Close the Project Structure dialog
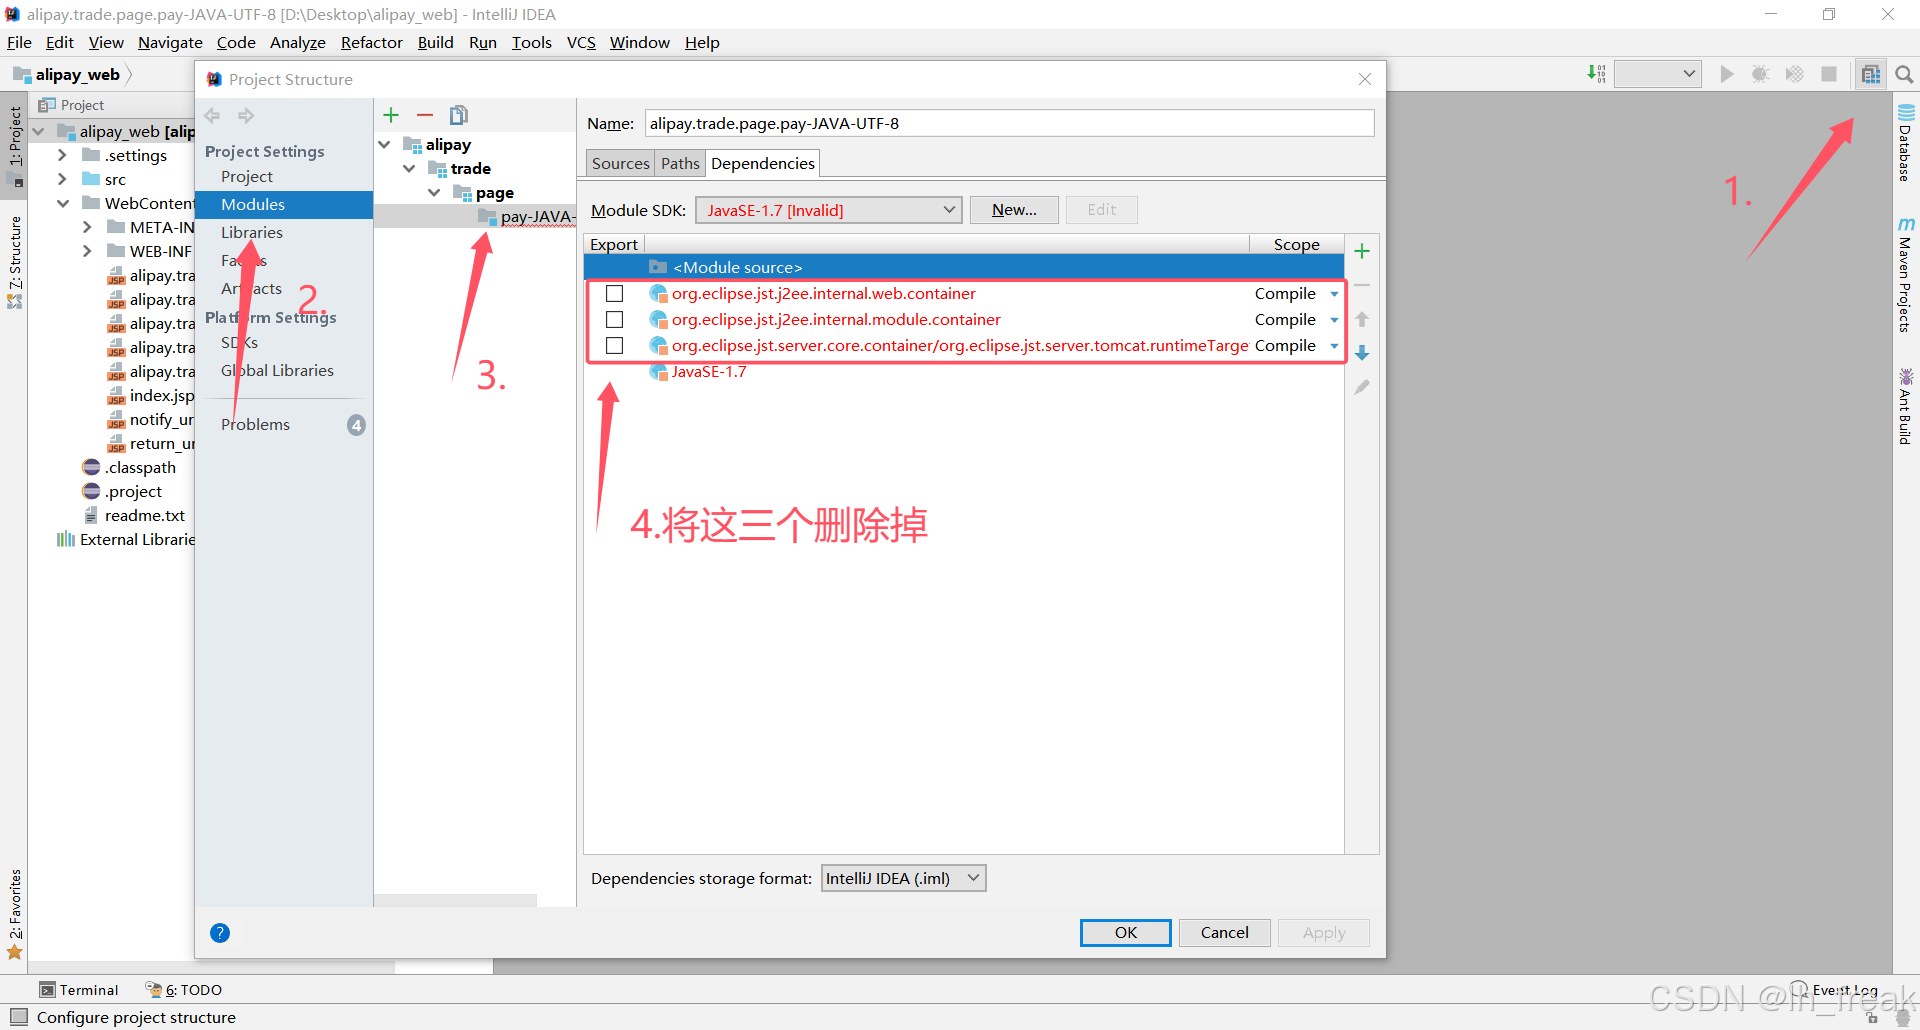Viewport: 1920px width, 1030px height. (x=1365, y=79)
